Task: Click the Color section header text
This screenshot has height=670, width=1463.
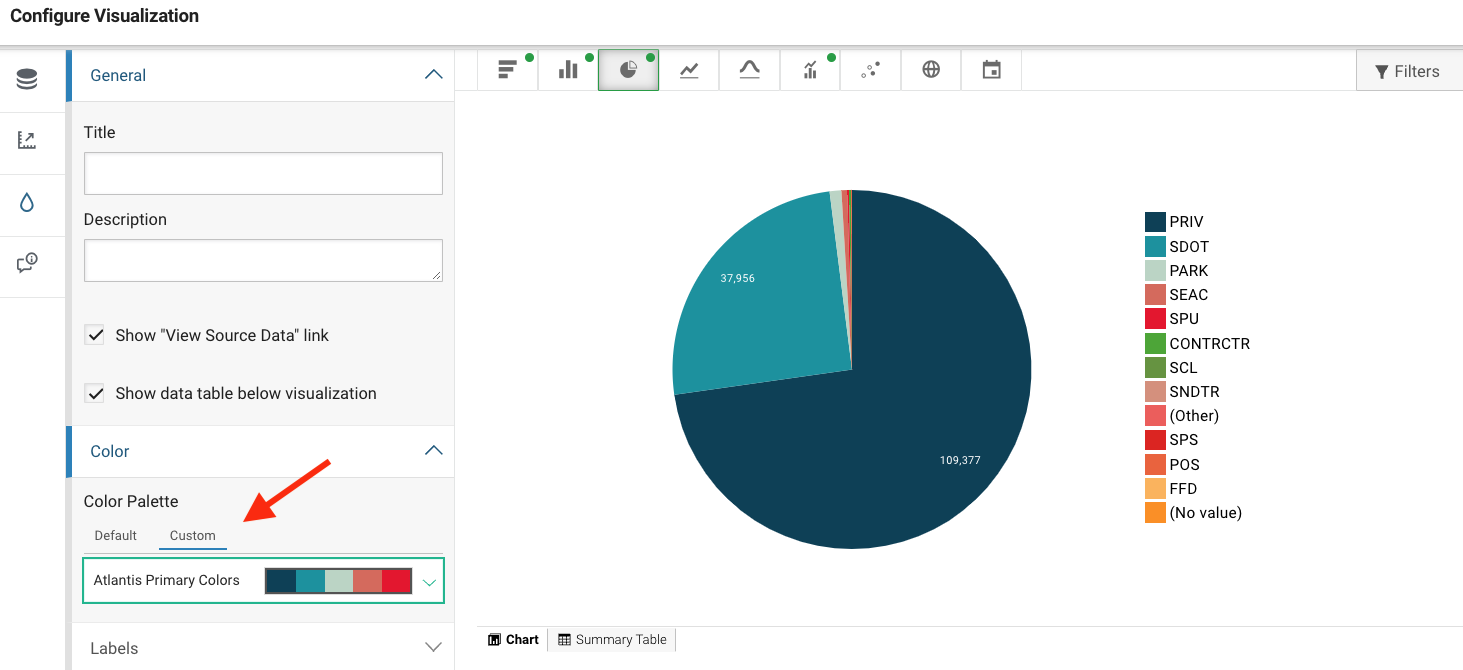Action: (110, 451)
